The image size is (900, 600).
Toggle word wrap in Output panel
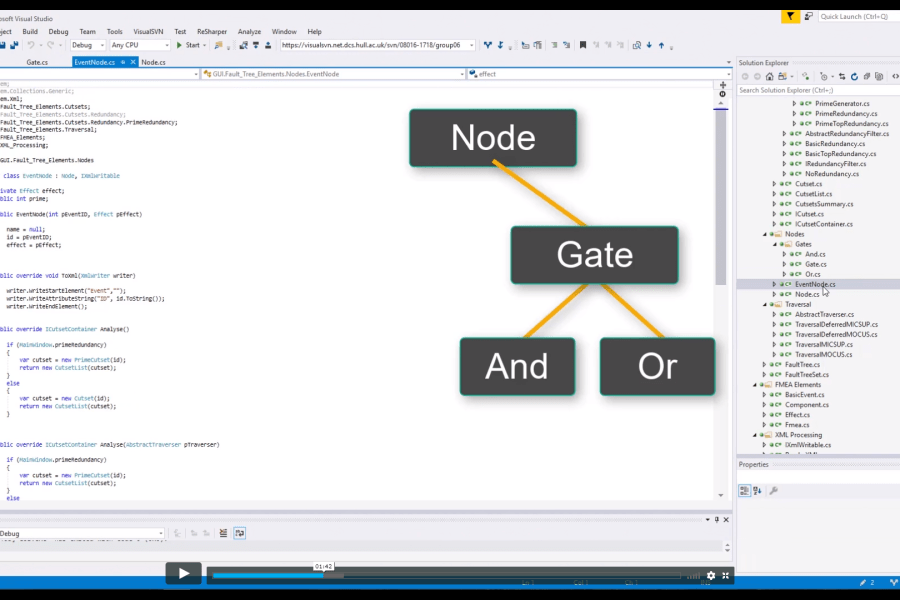pyautogui.click(x=240, y=533)
